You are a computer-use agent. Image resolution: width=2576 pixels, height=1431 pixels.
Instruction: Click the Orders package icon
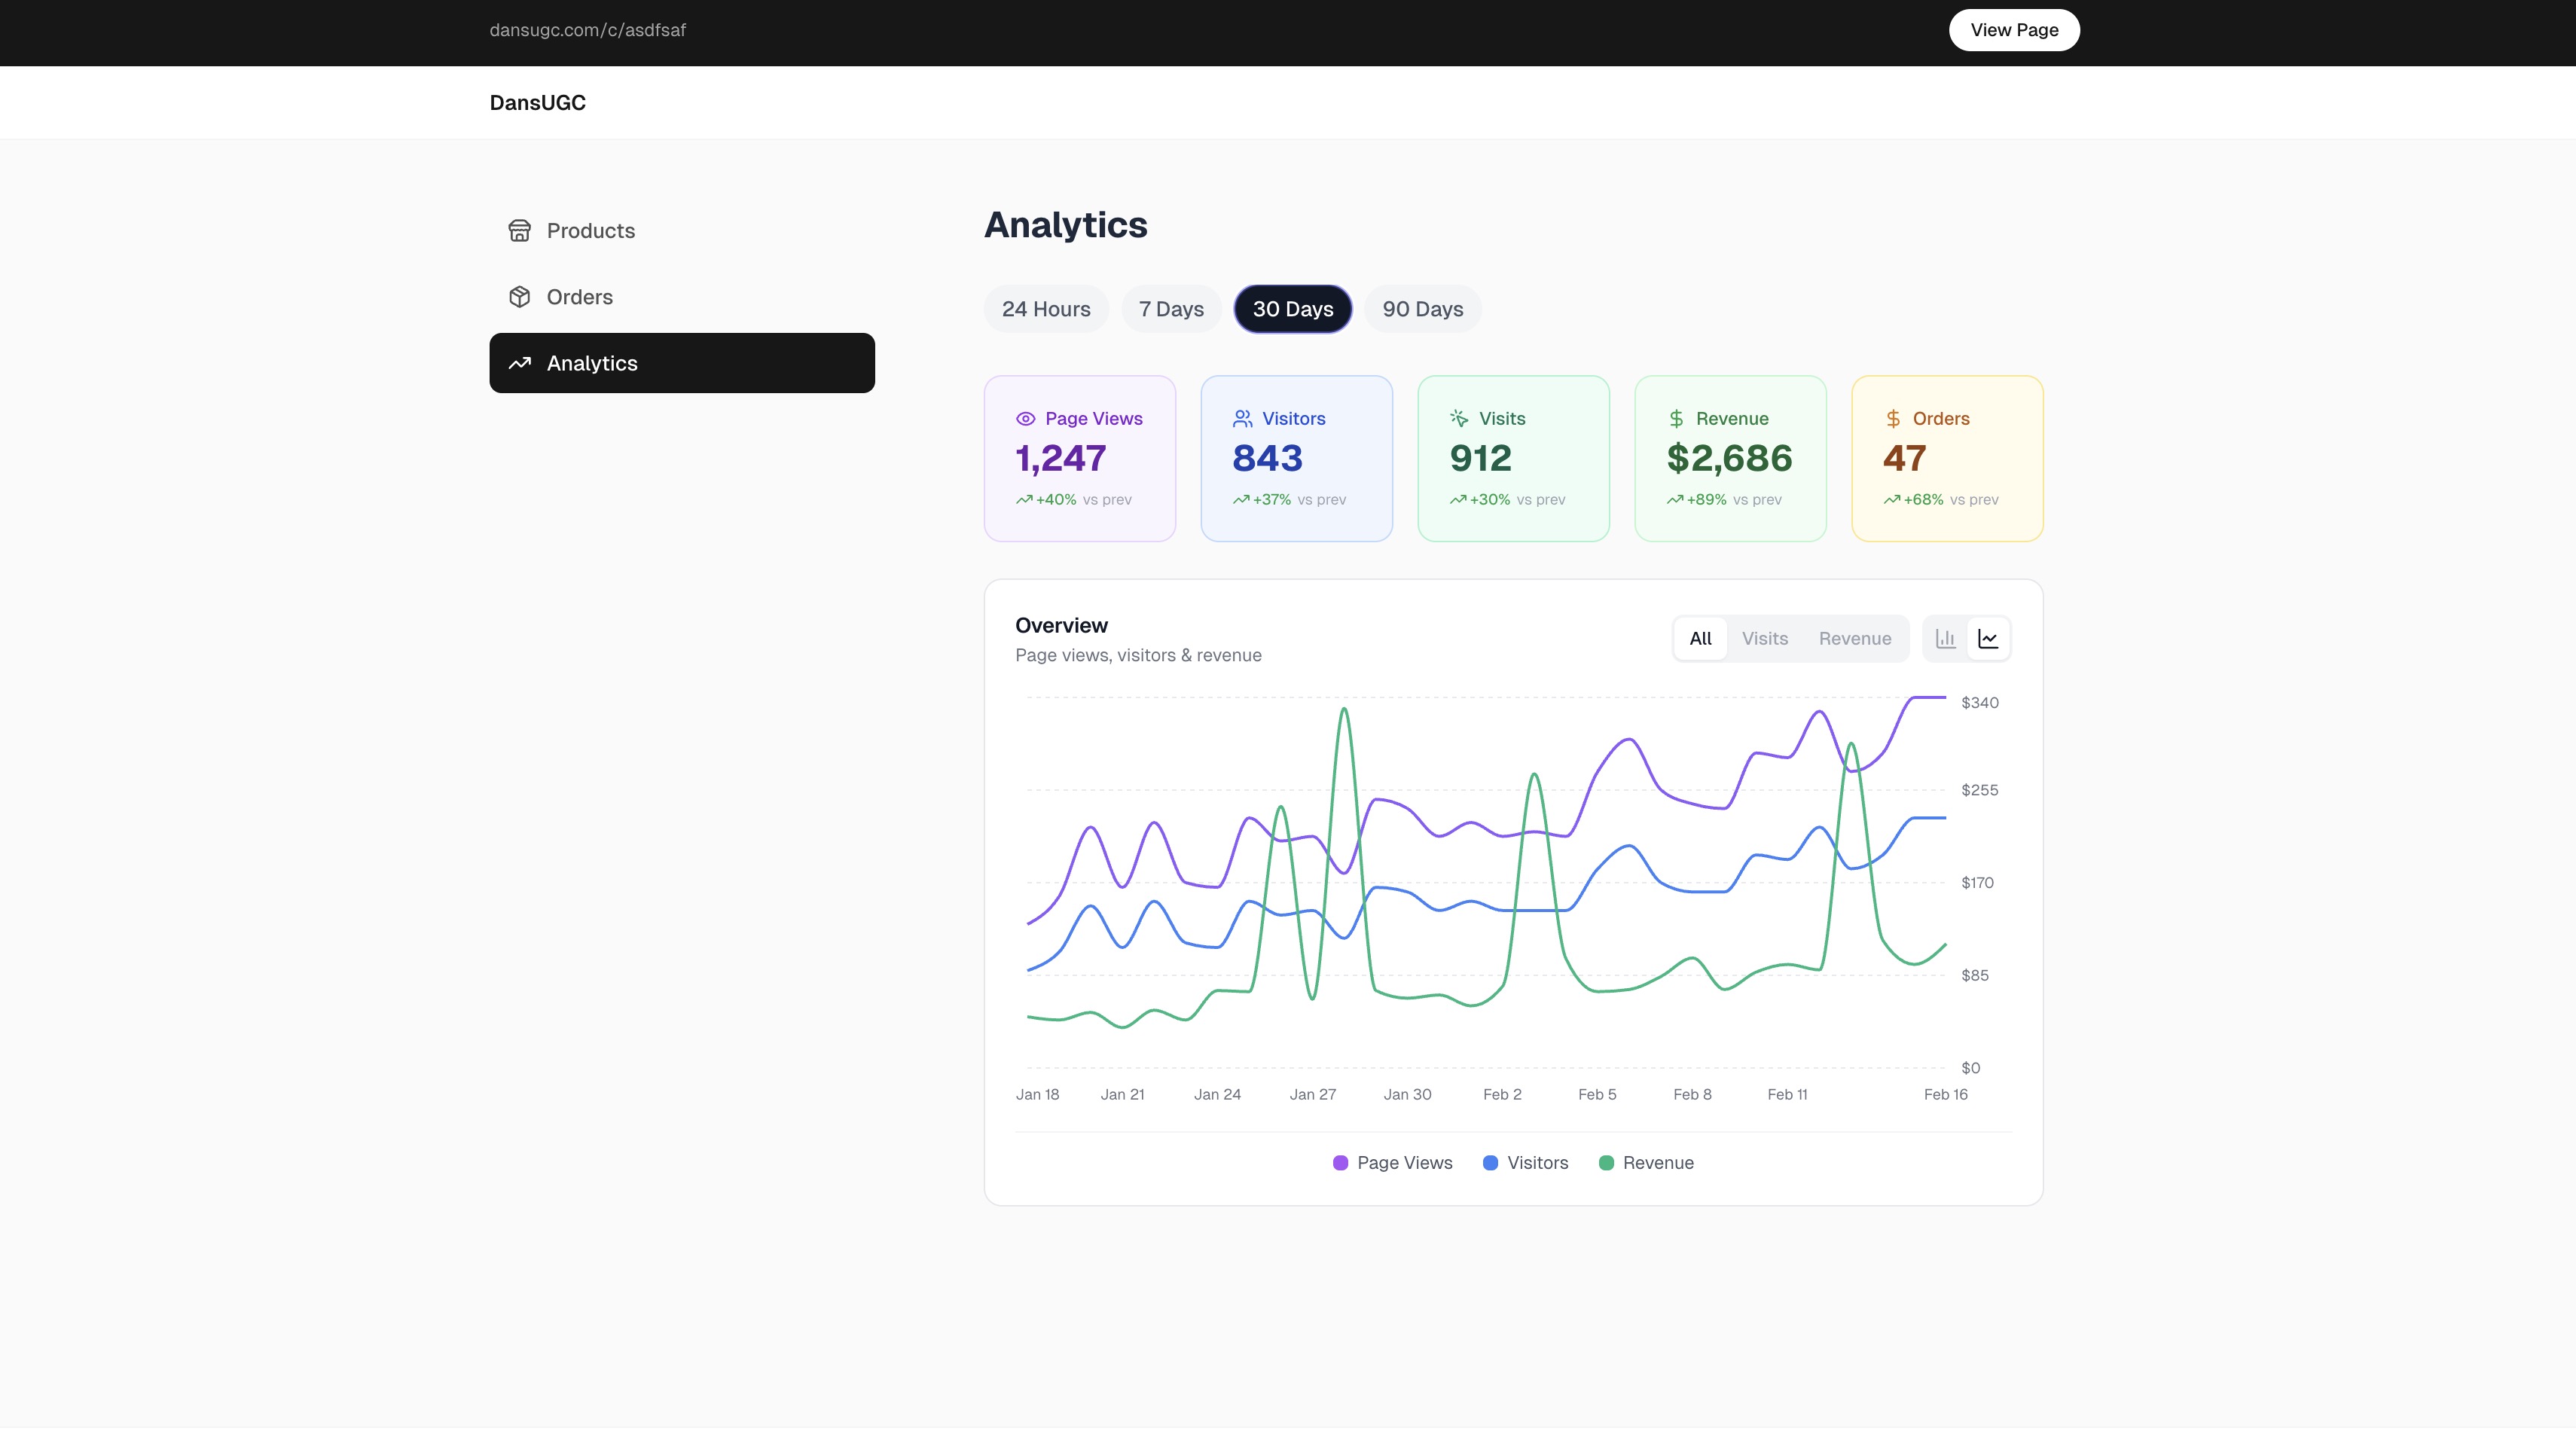click(x=519, y=297)
